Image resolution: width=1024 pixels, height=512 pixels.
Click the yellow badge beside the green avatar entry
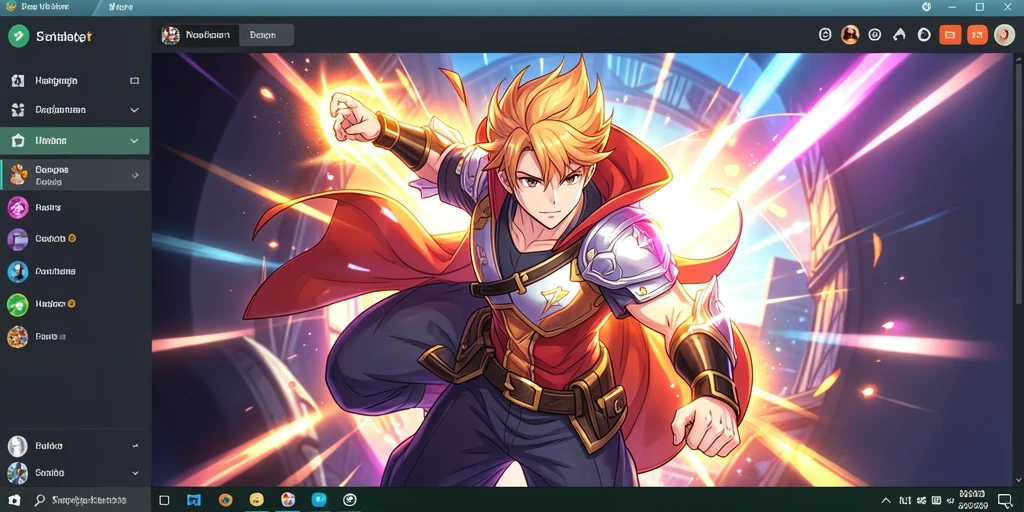coord(71,304)
